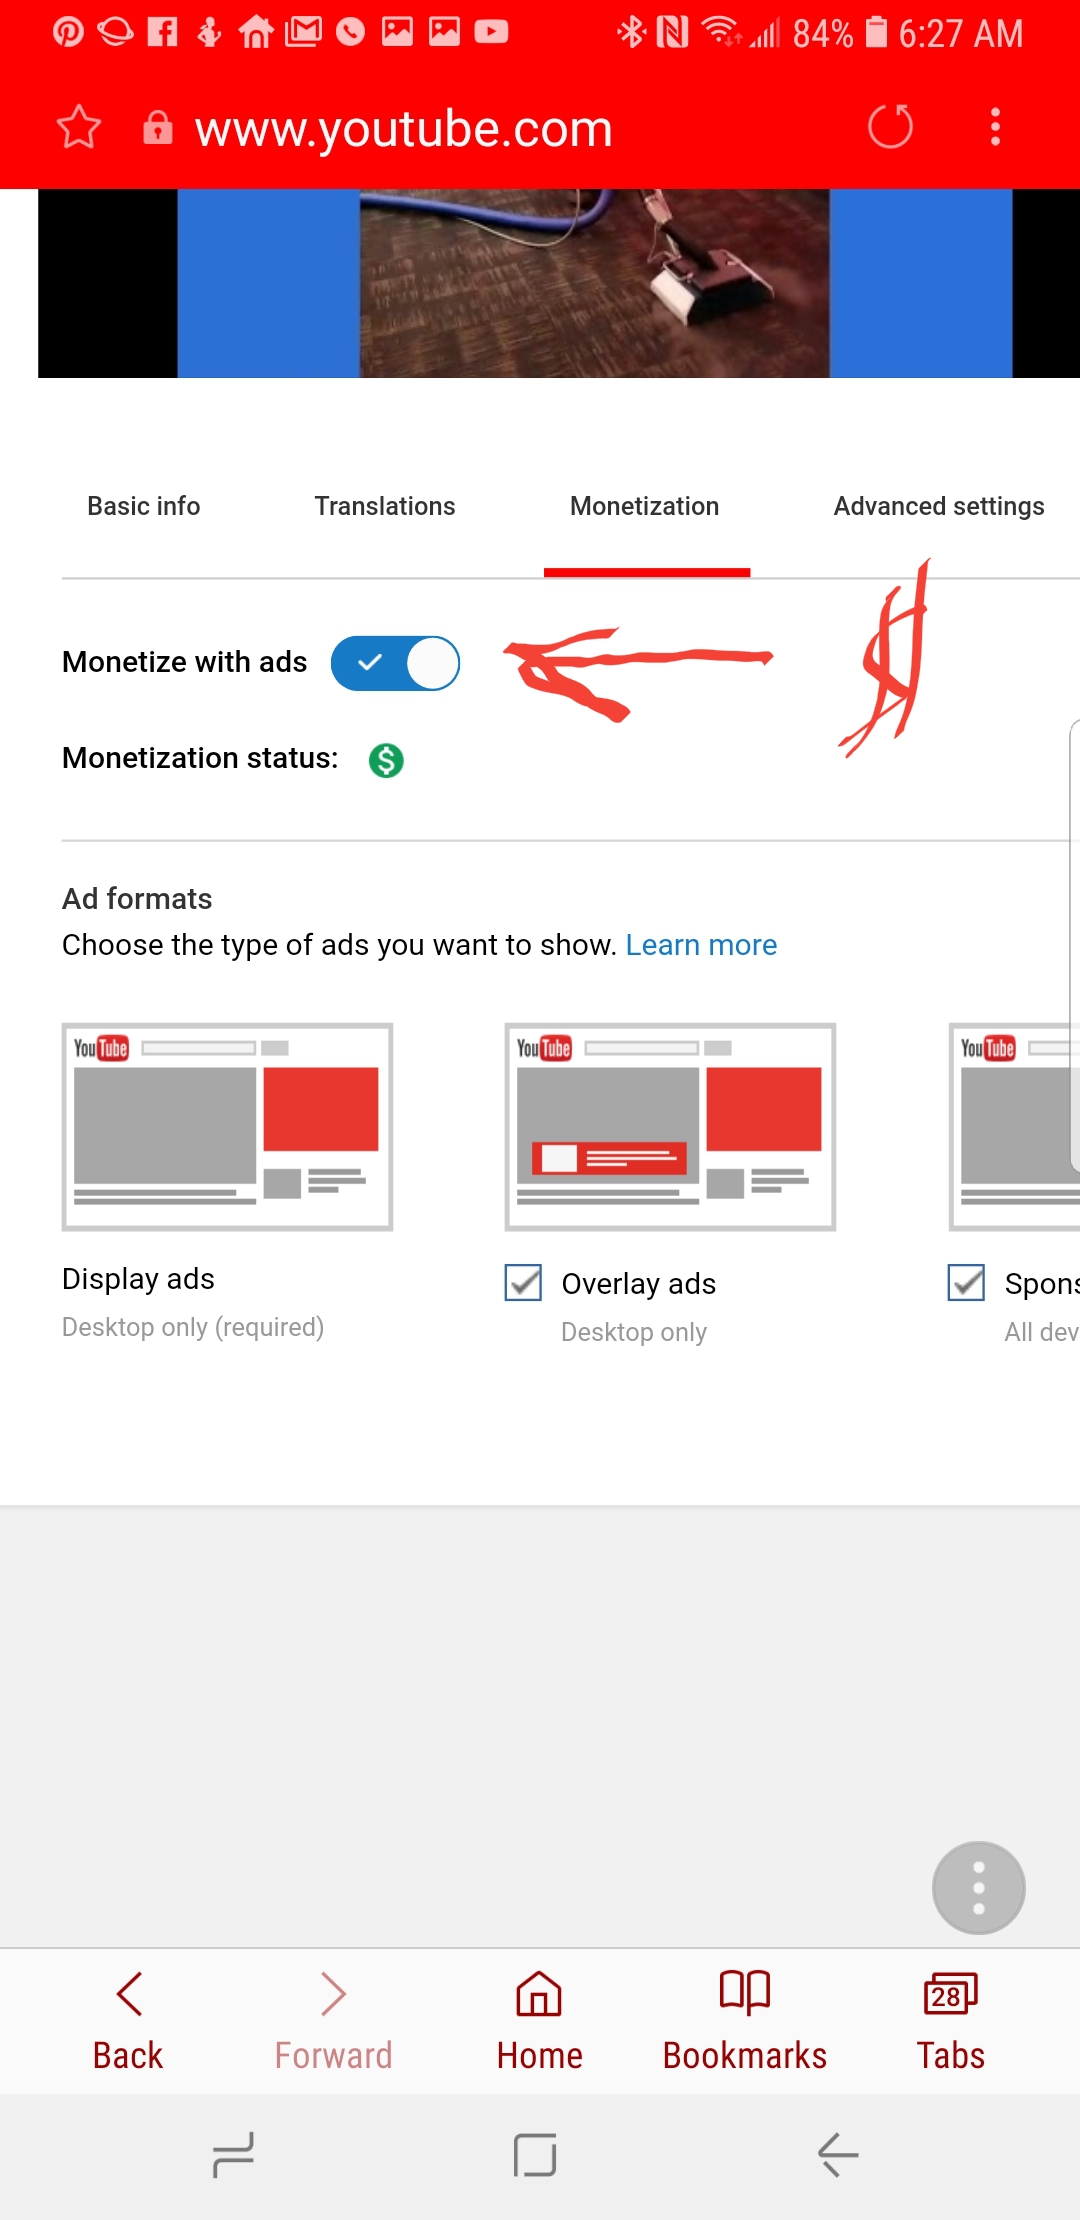
Task: Tap the Android system back arrow
Action: point(838,2155)
